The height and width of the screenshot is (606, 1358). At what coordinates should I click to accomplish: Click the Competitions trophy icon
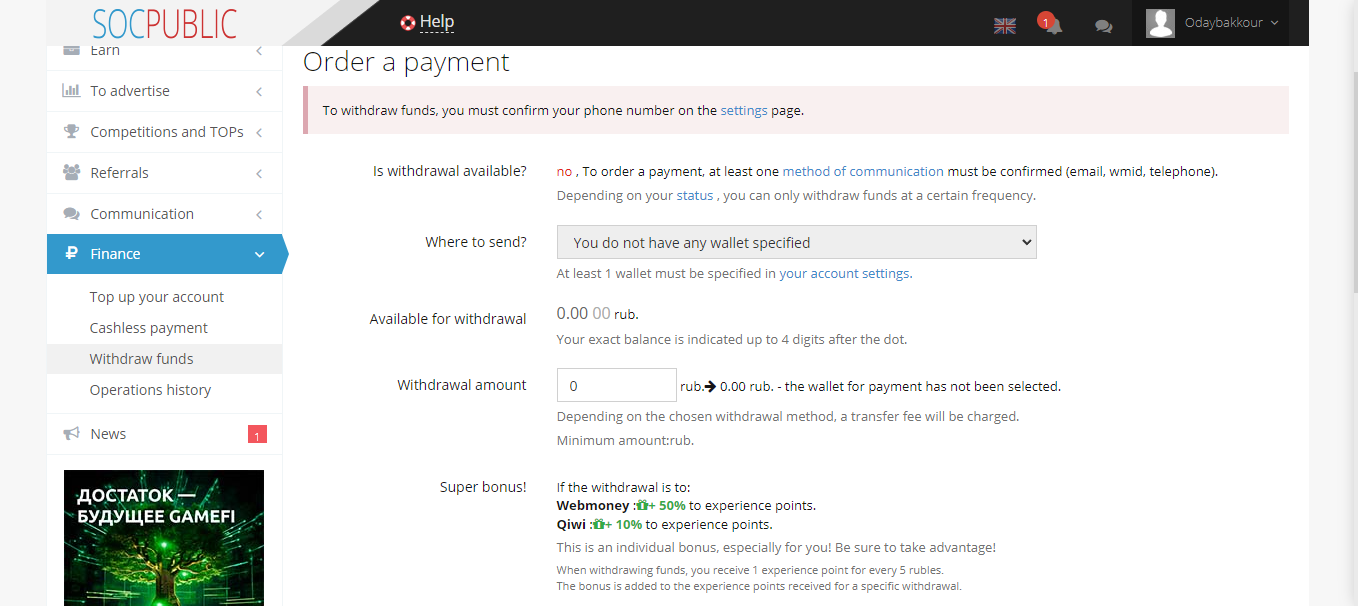tap(71, 132)
